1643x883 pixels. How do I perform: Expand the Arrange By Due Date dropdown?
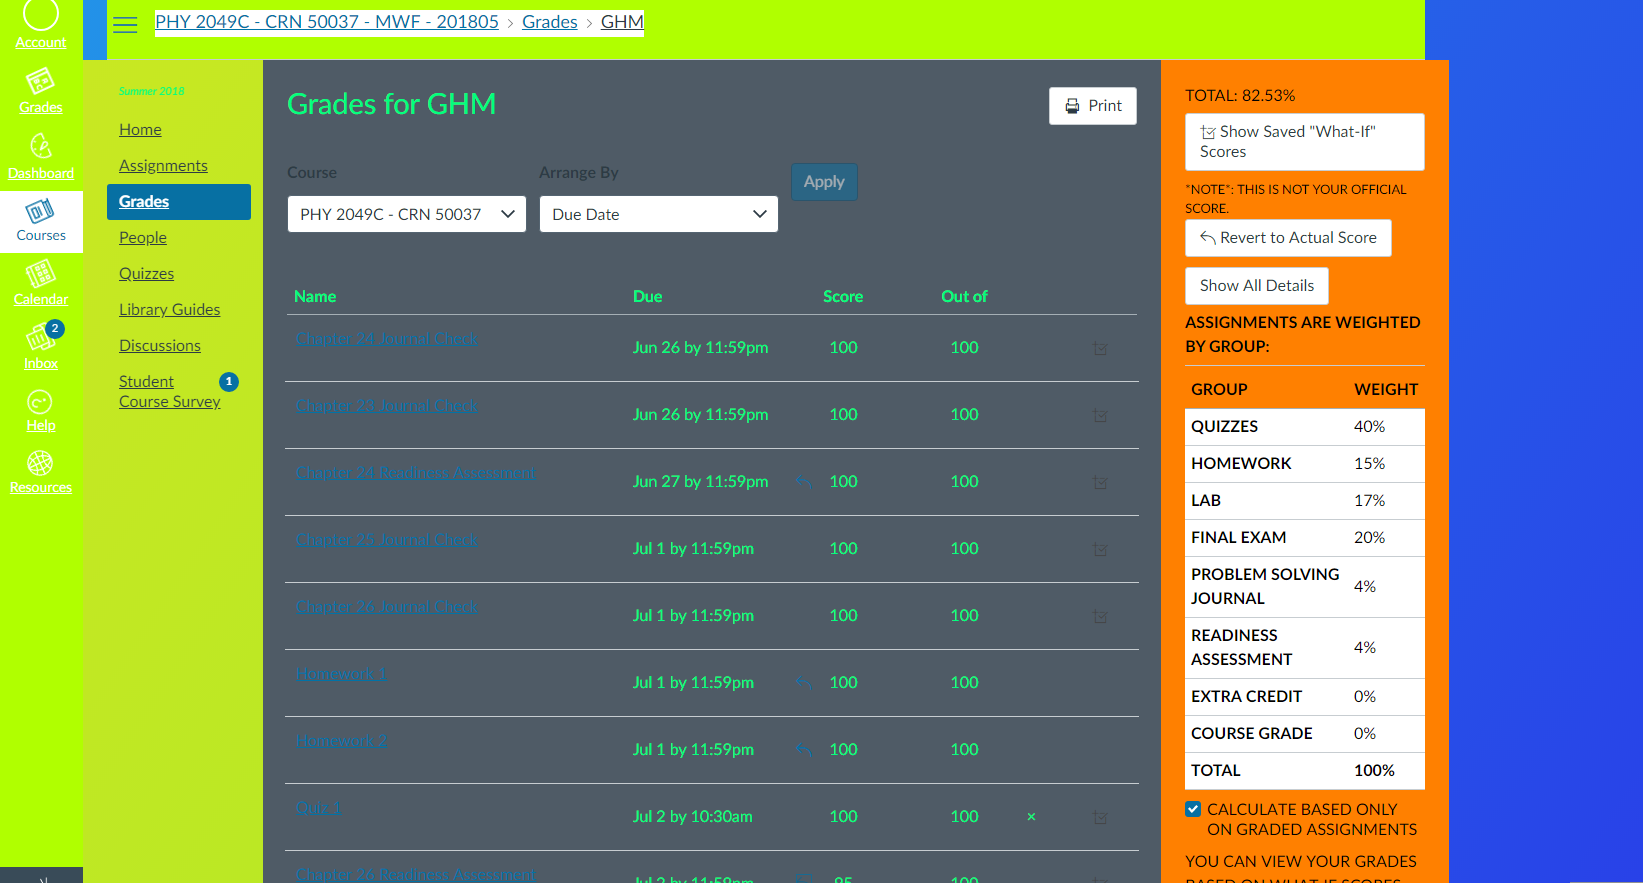point(658,214)
